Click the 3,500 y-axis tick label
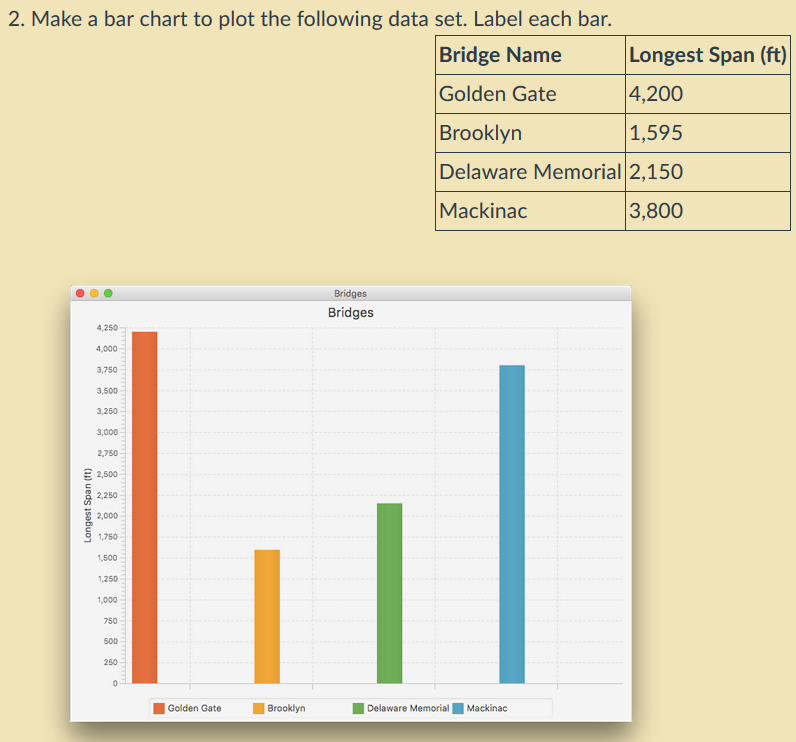 click(x=107, y=391)
